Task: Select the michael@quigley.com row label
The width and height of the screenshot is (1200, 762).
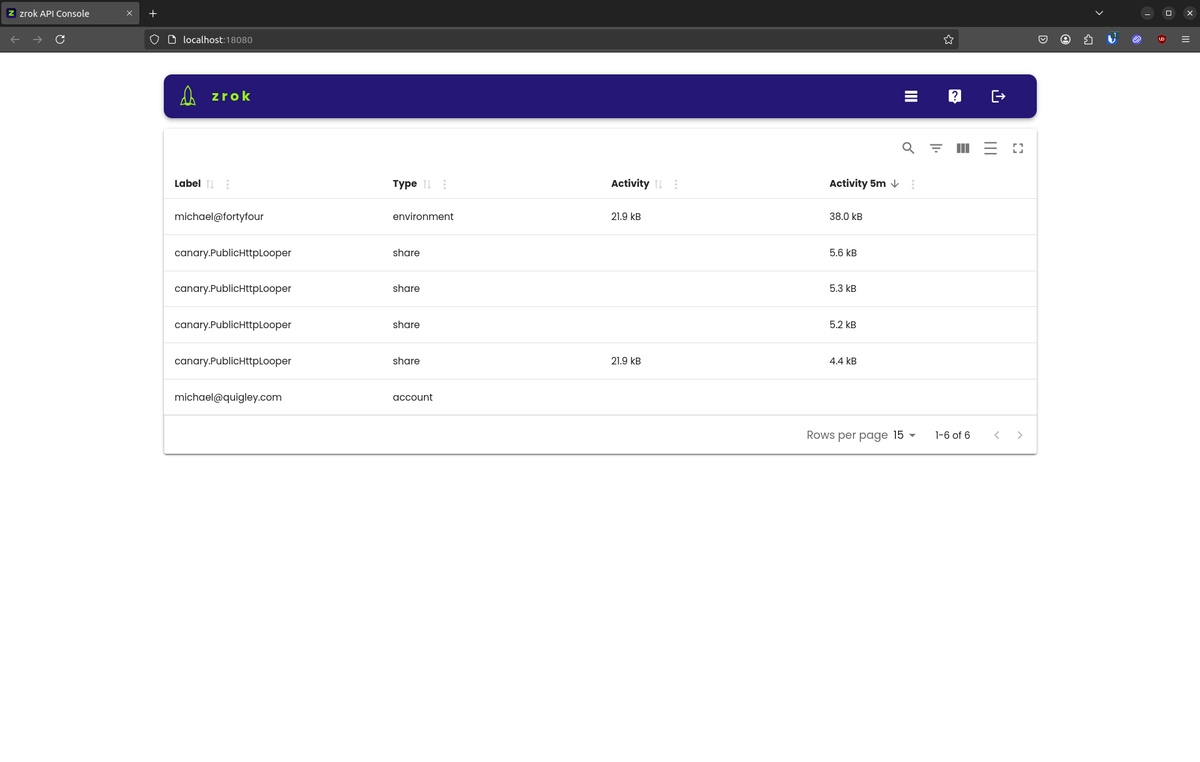Action: point(228,397)
